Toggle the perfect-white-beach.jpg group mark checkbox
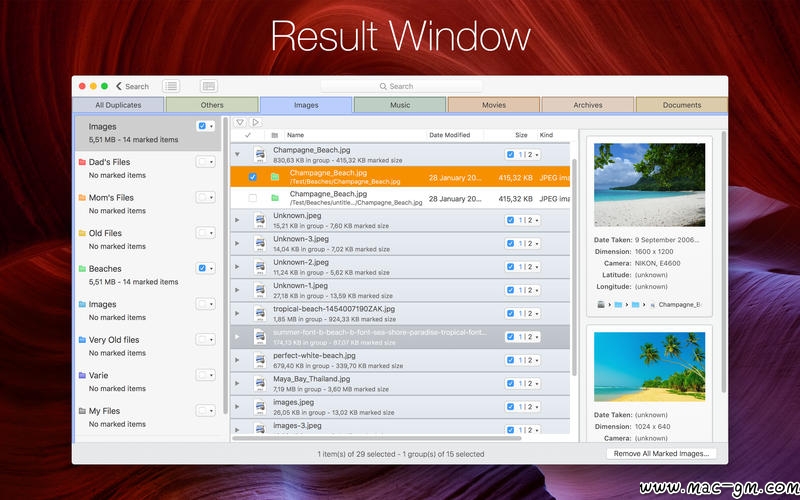This screenshot has width=800, height=500. pos(511,360)
